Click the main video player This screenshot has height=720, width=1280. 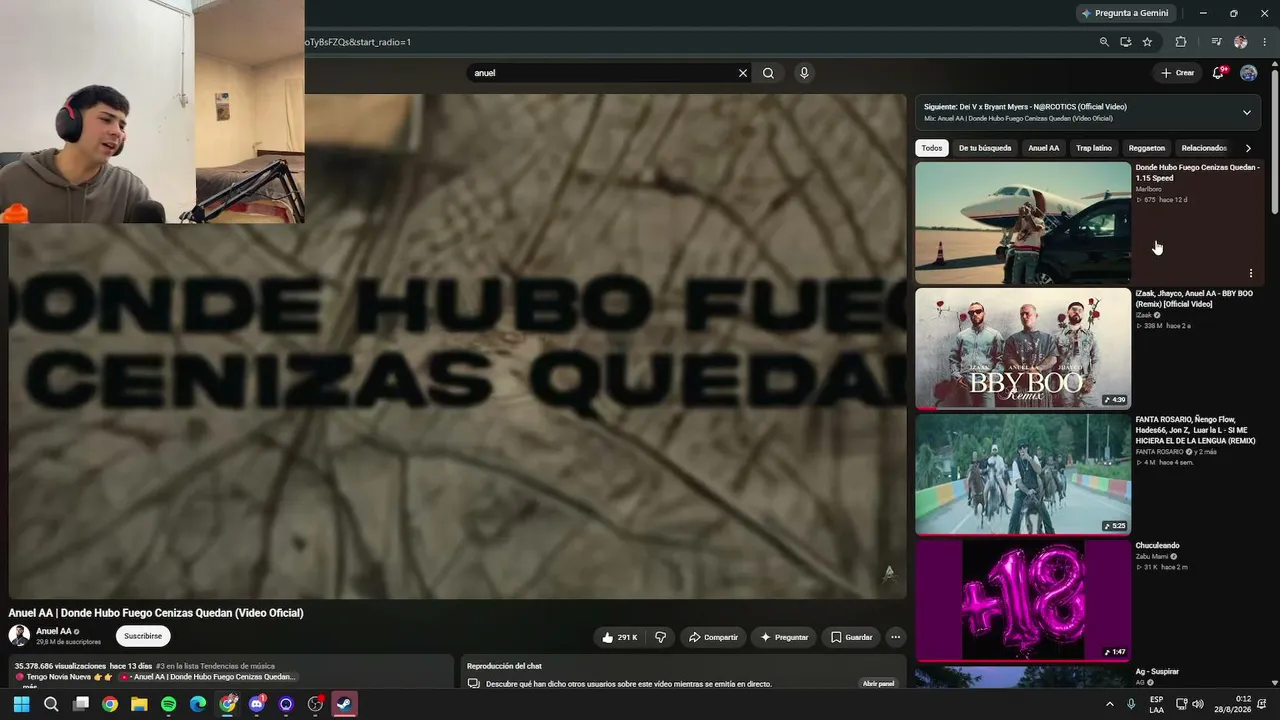[x=457, y=346]
